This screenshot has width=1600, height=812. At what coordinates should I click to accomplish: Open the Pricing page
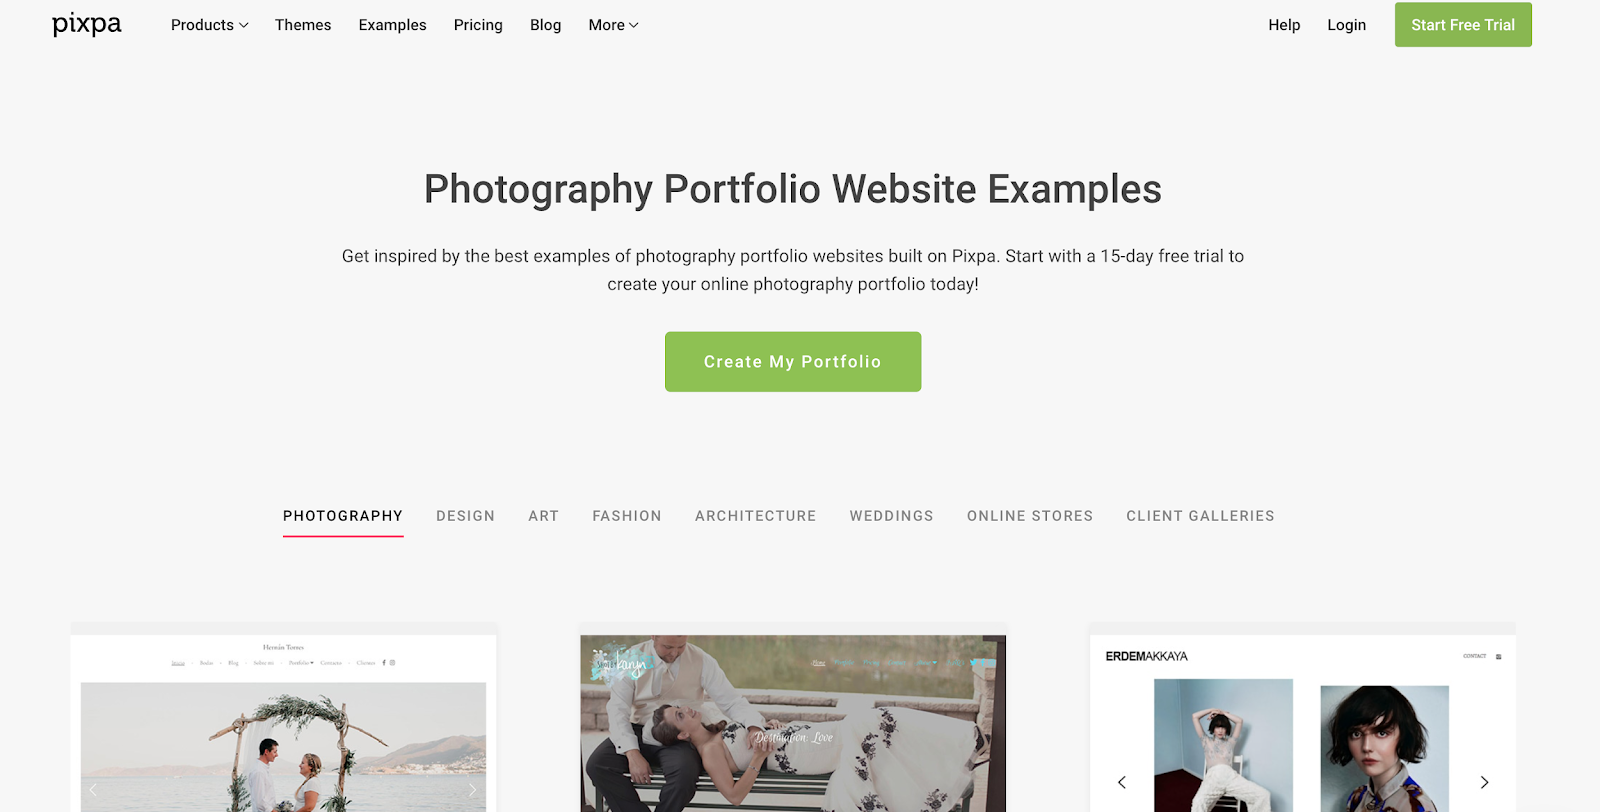478,25
